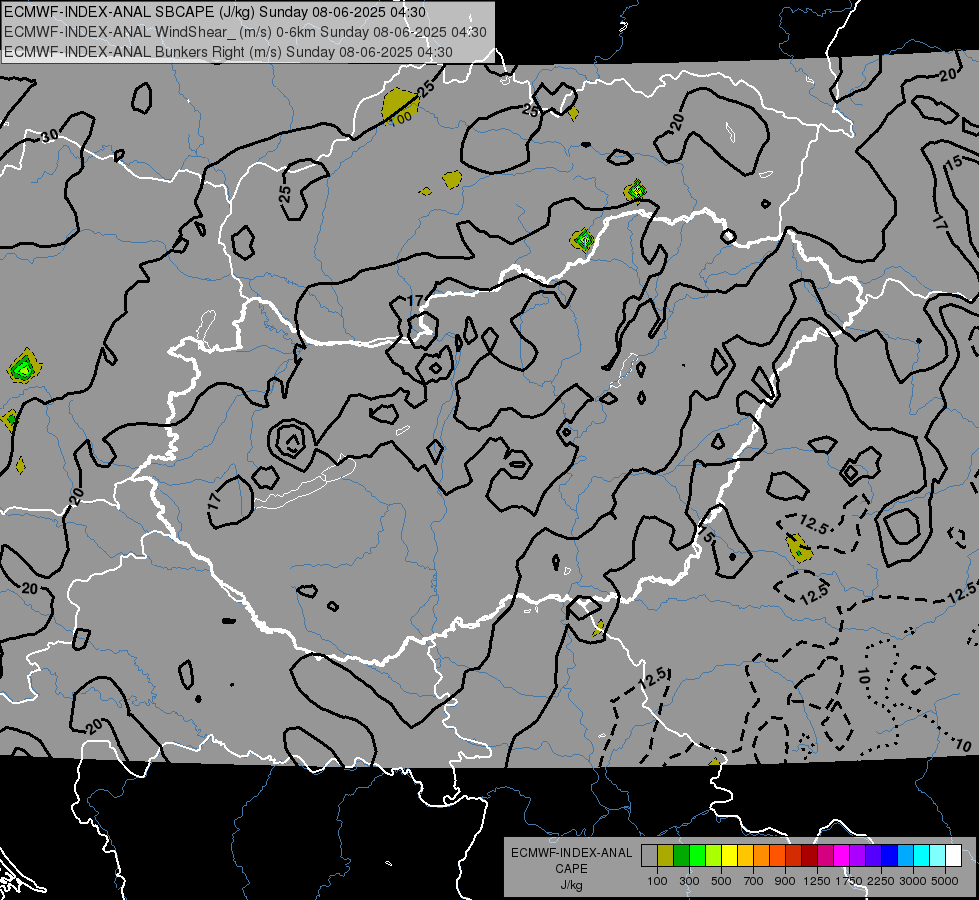The width and height of the screenshot is (979, 900).
Task: Click the gray legend swatch below 100
Action: [649, 855]
